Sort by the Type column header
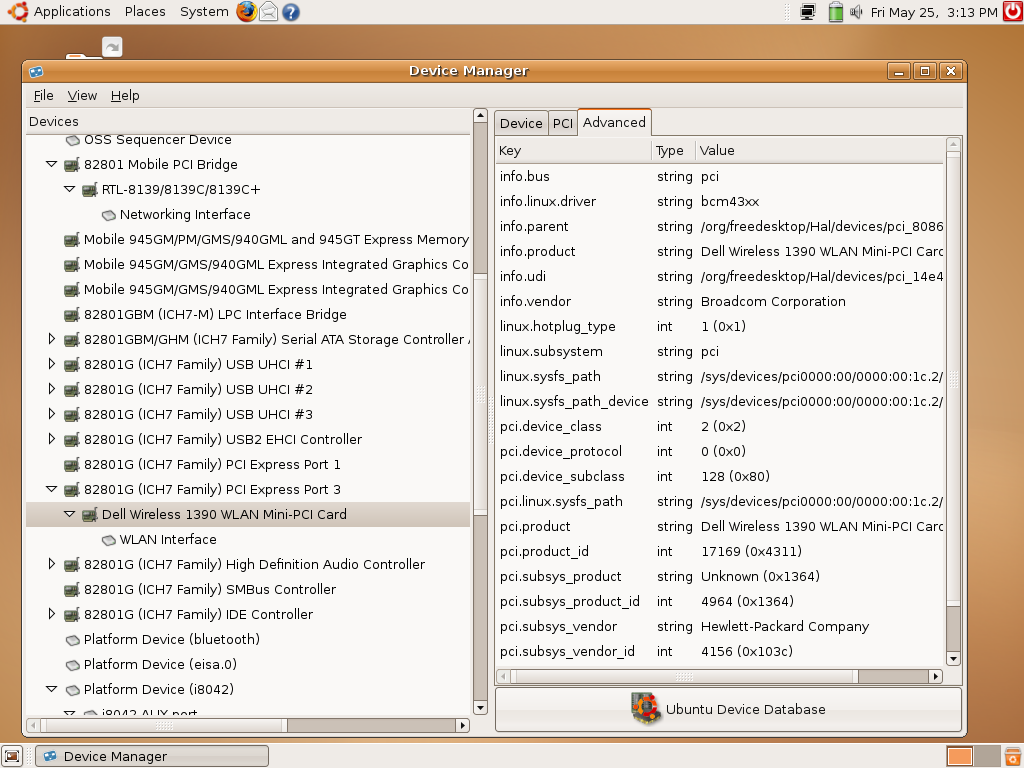Image resolution: width=1024 pixels, height=768 pixels. (x=673, y=151)
